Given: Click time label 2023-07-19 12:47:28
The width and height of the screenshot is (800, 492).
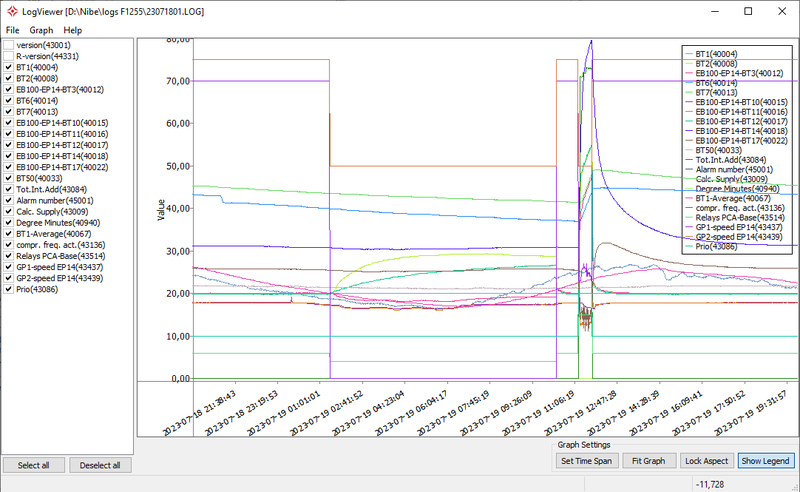Looking at the screenshot, I should coord(581,414).
